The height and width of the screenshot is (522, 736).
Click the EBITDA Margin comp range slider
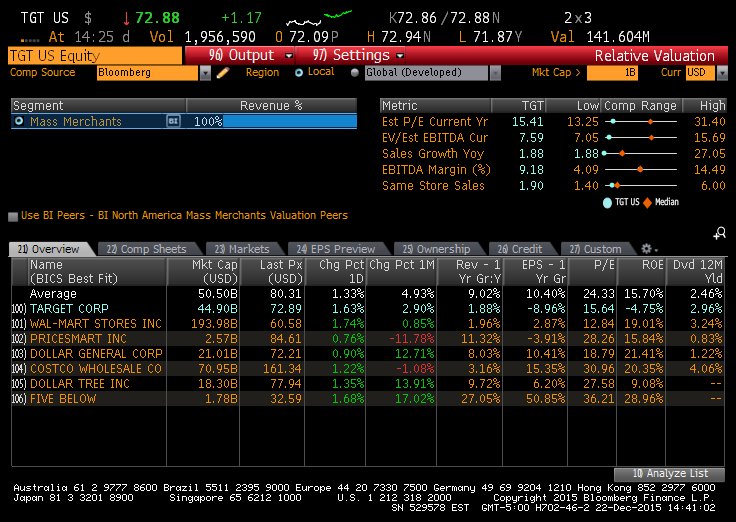[x=641, y=169]
